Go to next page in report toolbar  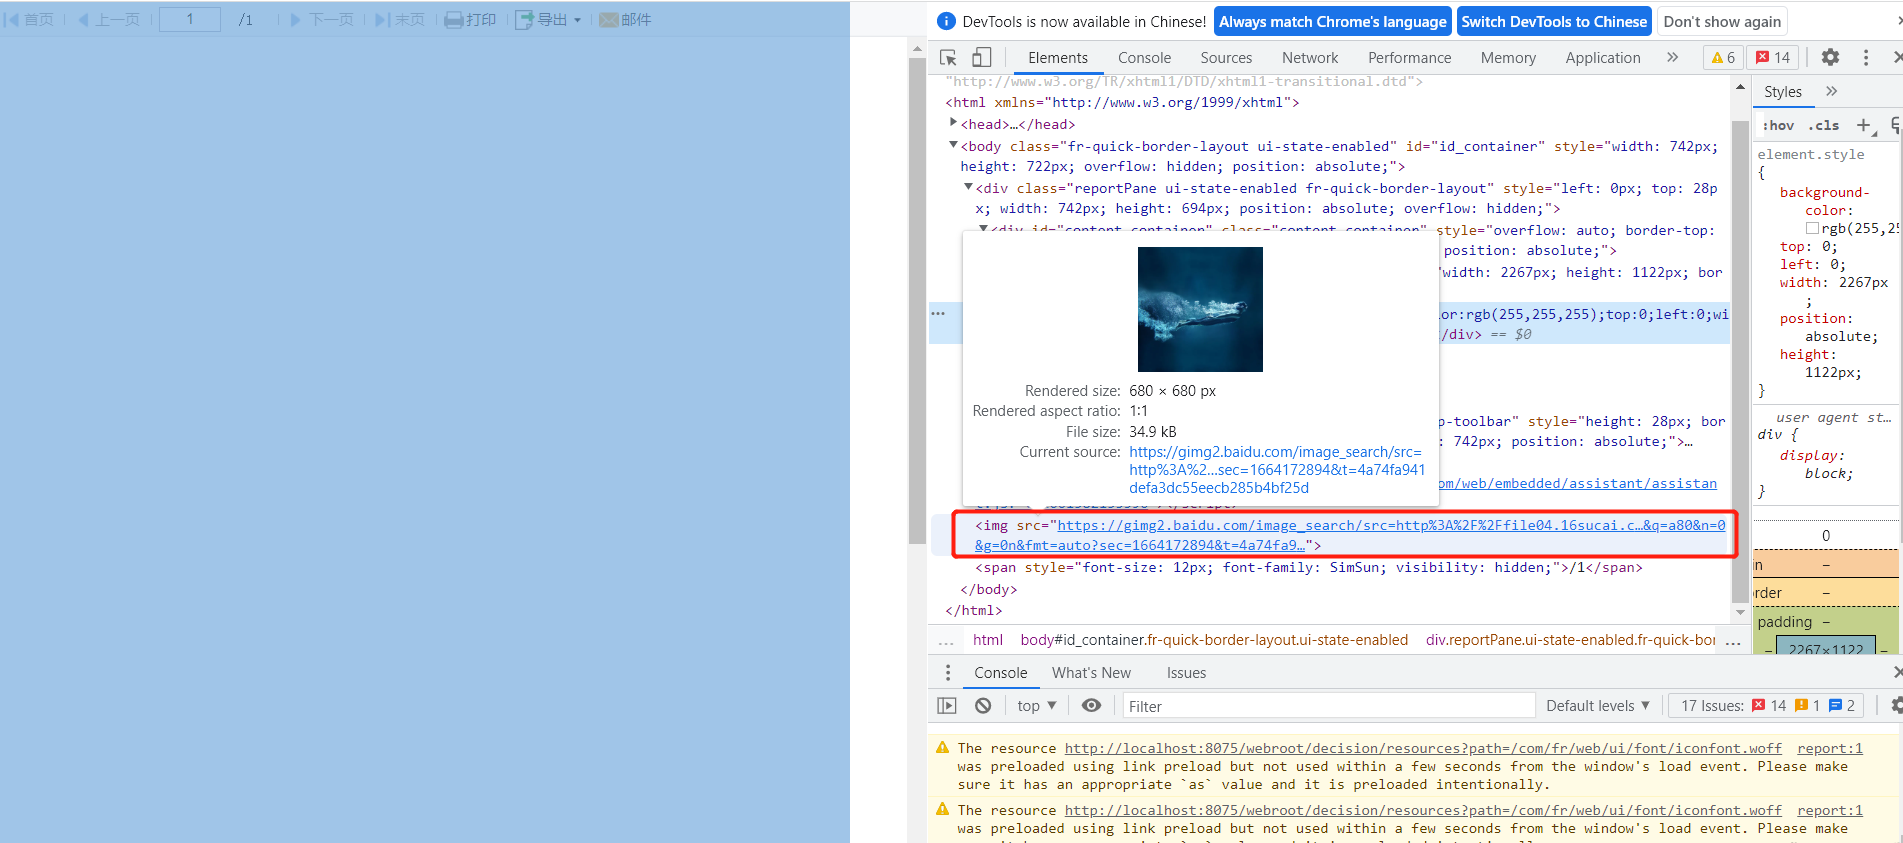[x=321, y=19]
